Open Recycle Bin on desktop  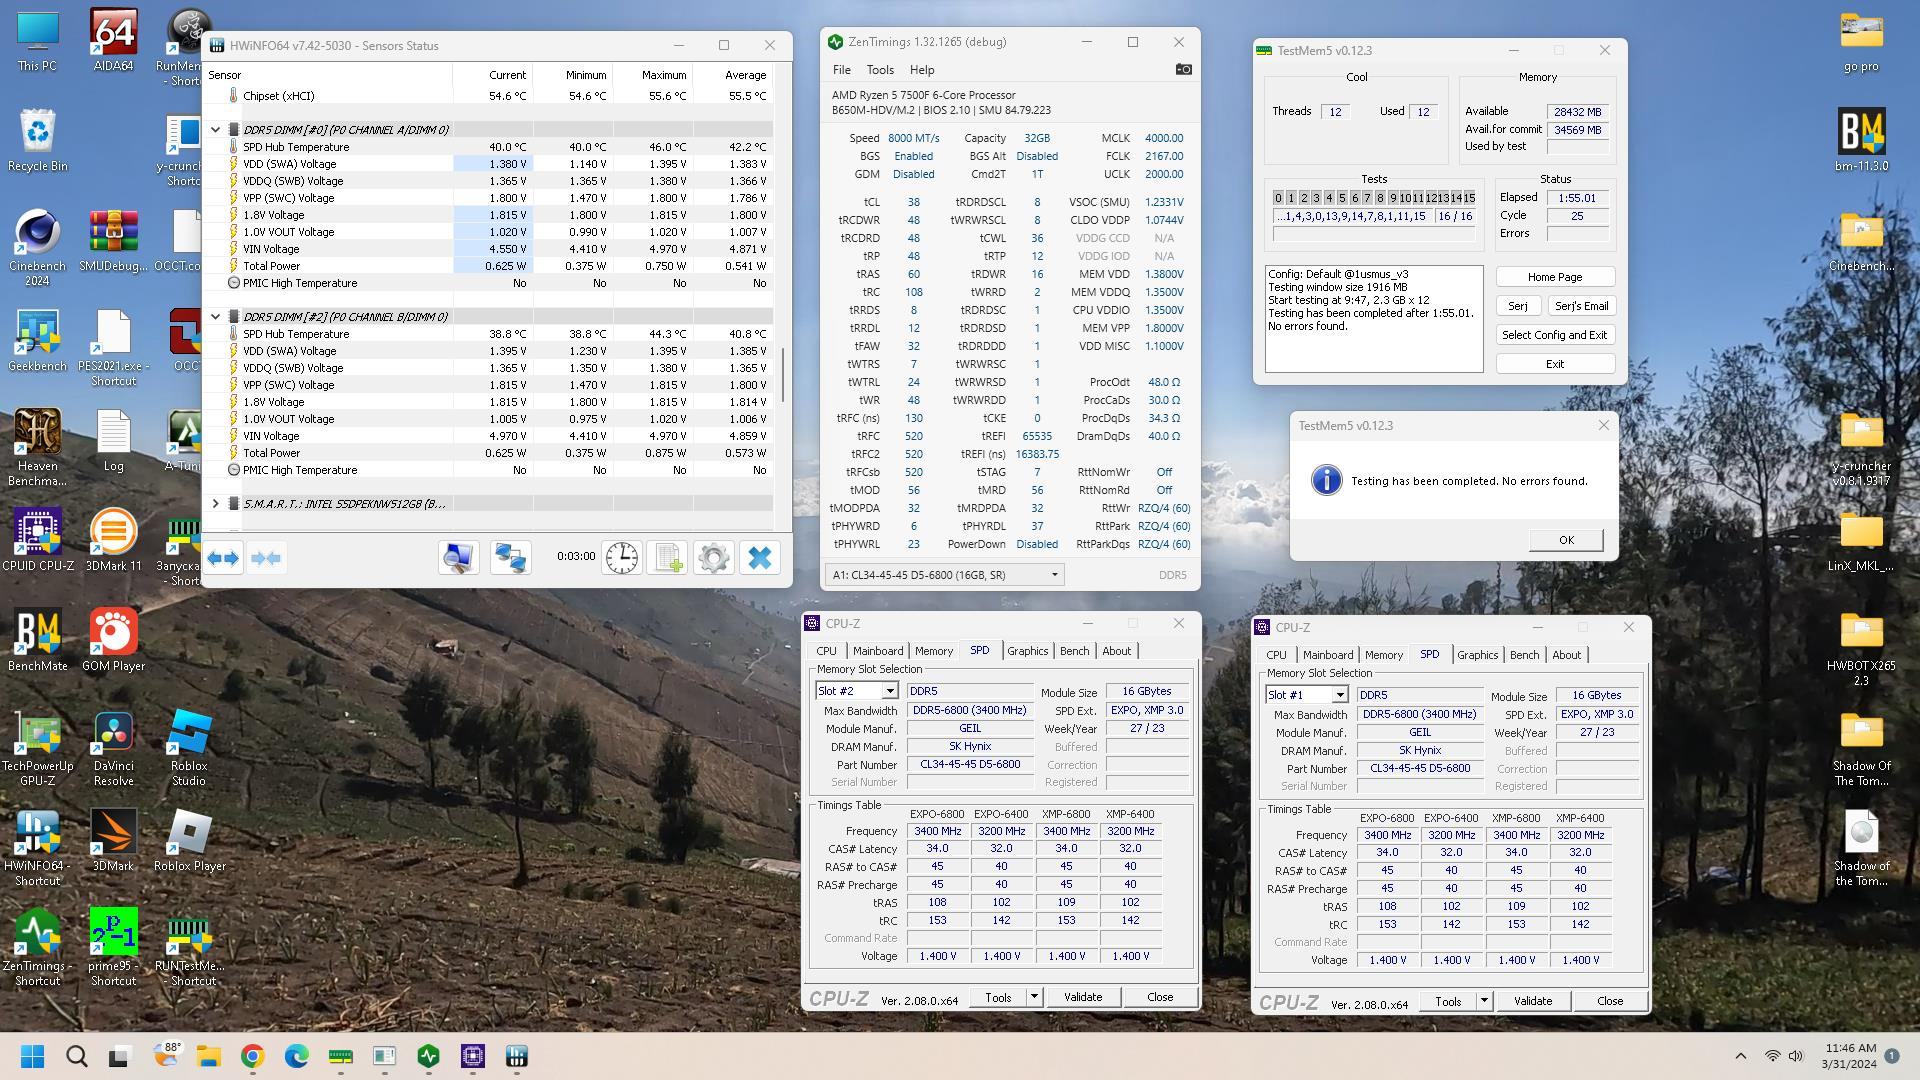(37, 140)
